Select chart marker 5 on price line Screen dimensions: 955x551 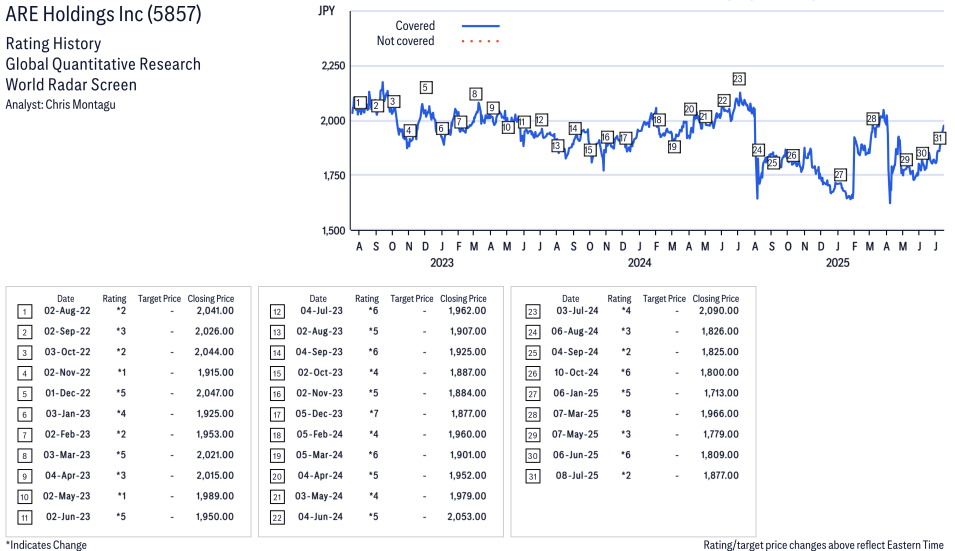click(x=426, y=88)
